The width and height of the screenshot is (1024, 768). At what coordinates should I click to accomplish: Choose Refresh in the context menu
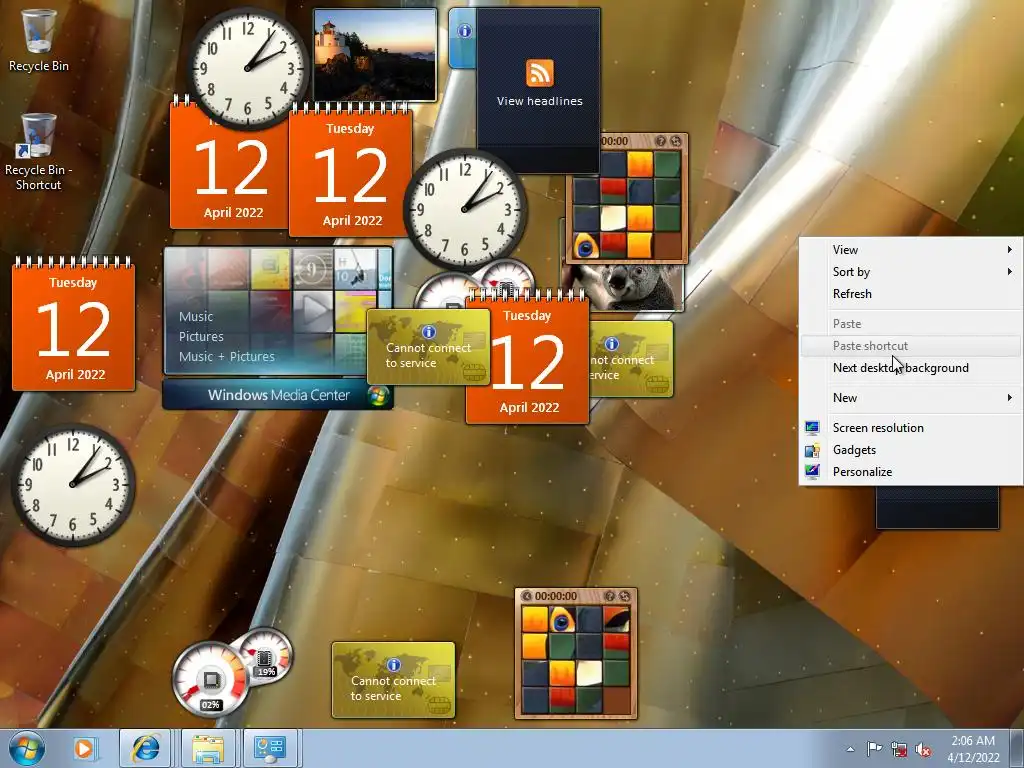point(912,294)
